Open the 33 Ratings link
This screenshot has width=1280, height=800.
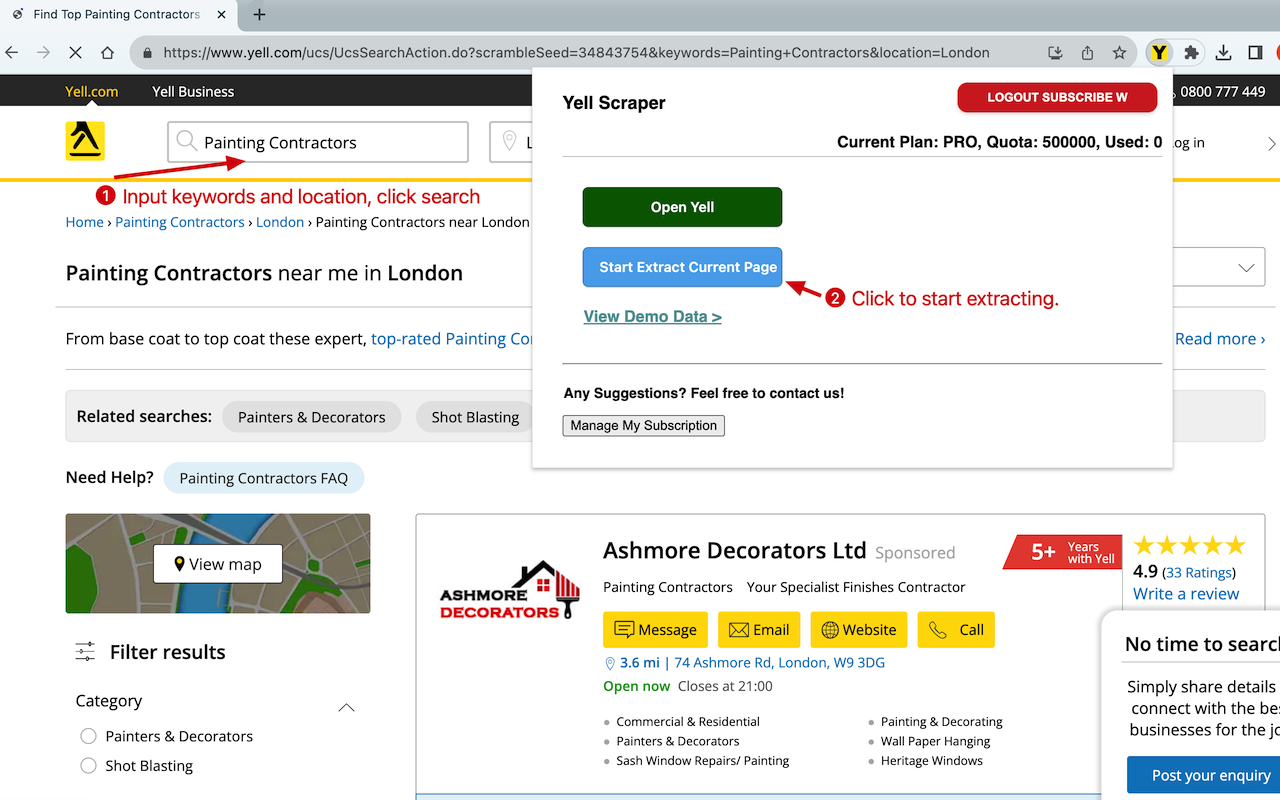click(x=1199, y=573)
